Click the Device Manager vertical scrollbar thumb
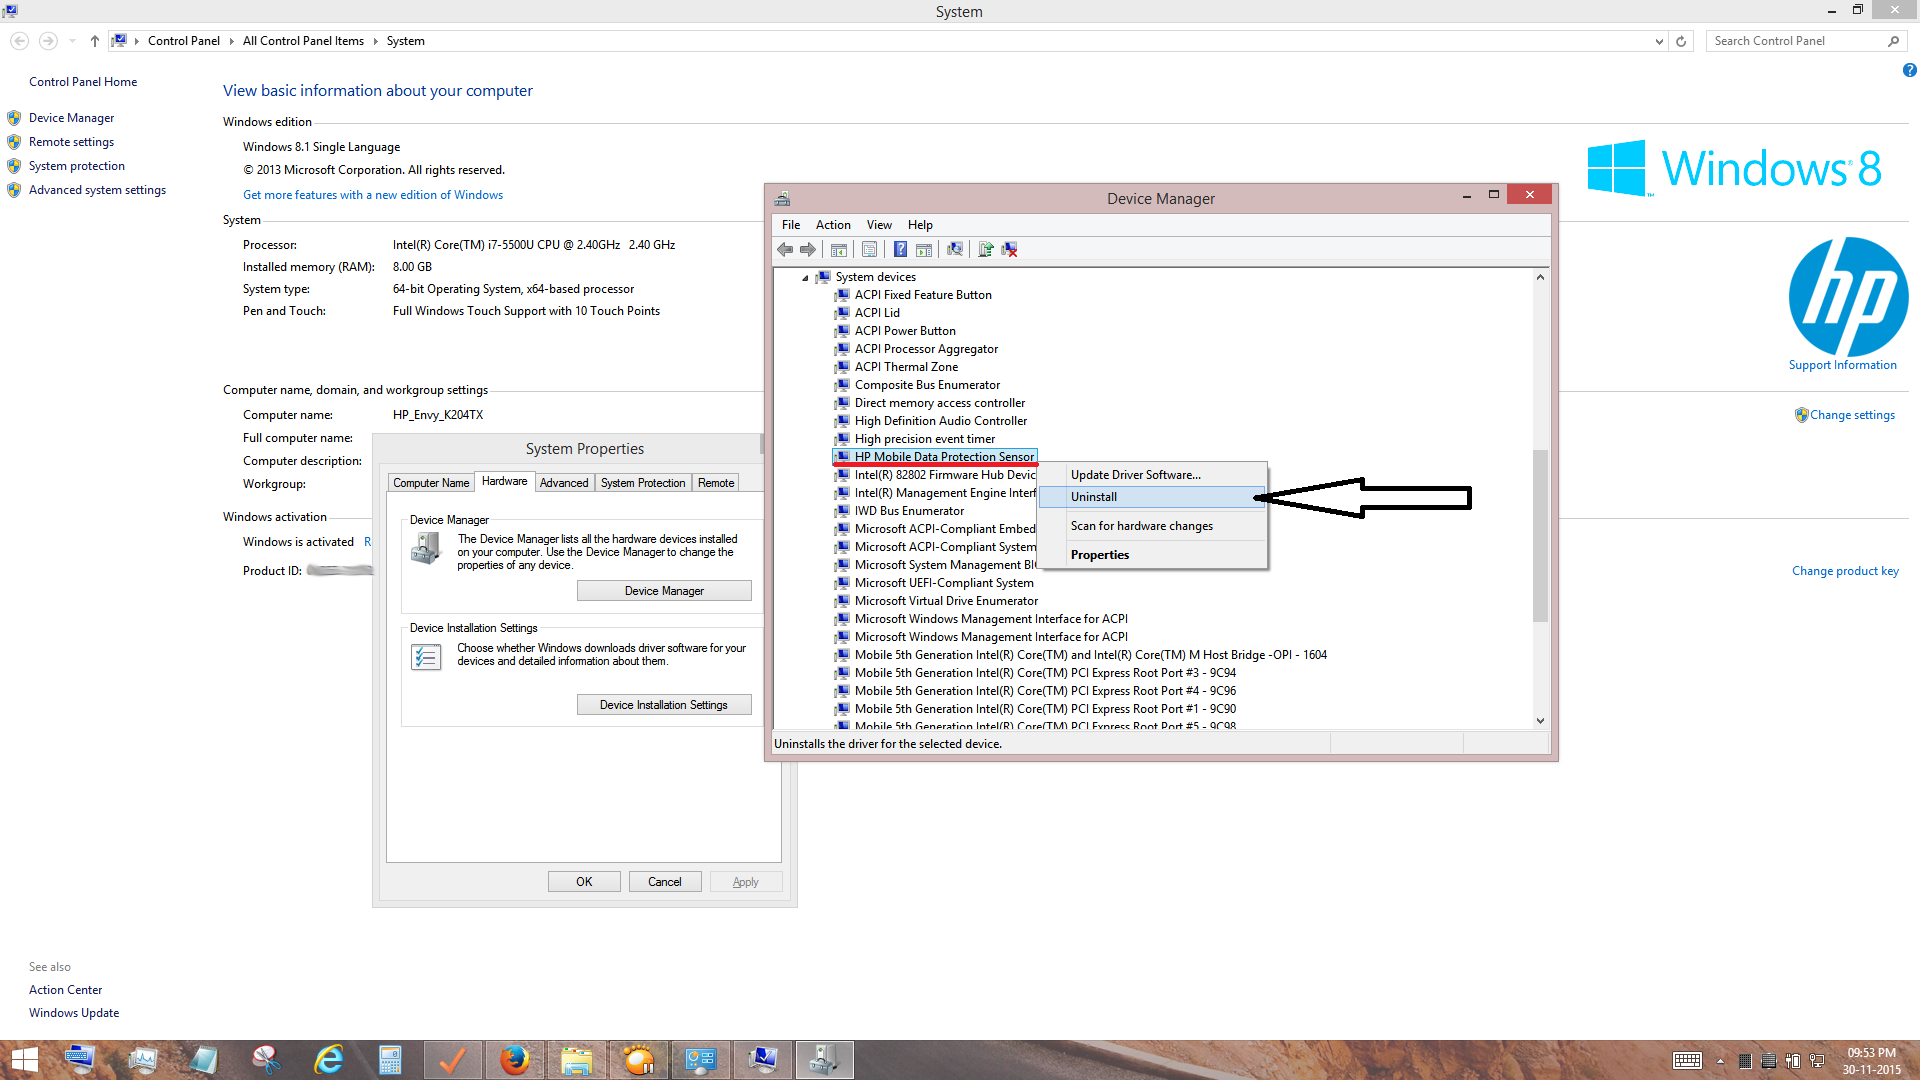This screenshot has height=1080, width=1920. (1540, 535)
